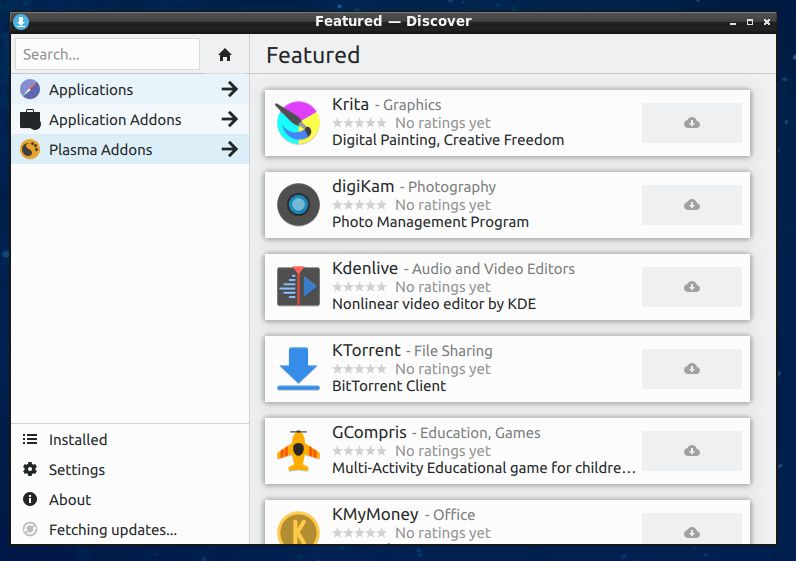Install Krita via its cloud download button

point(691,123)
